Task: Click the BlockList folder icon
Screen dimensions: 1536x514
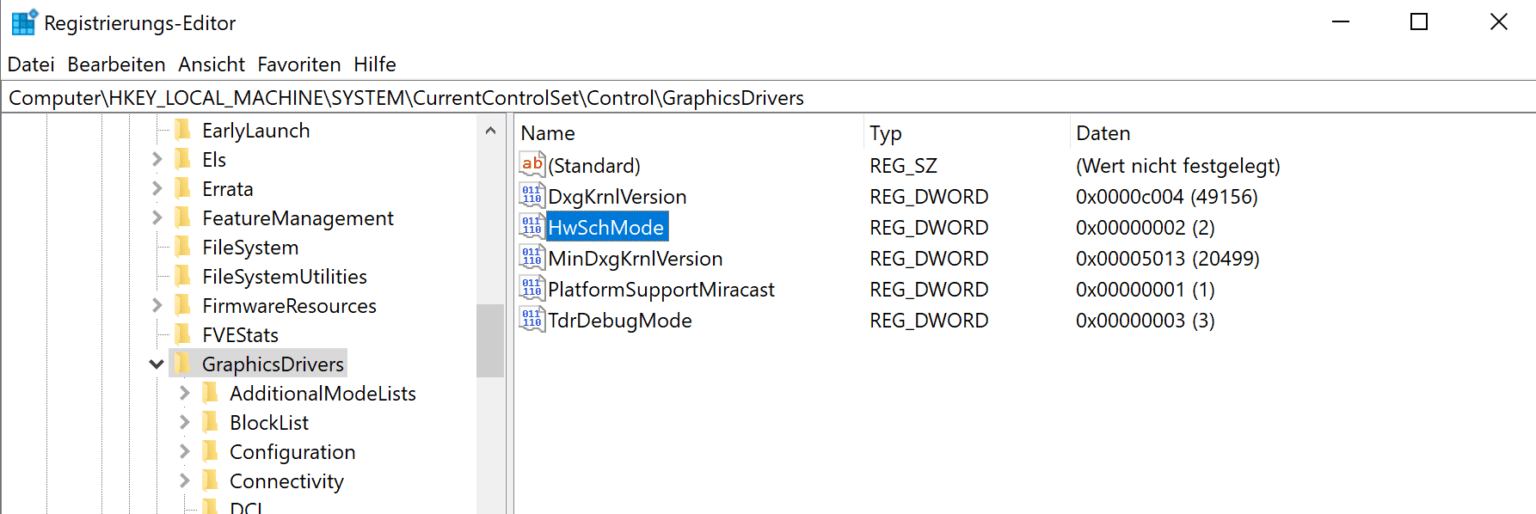Action: [x=210, y=422]
